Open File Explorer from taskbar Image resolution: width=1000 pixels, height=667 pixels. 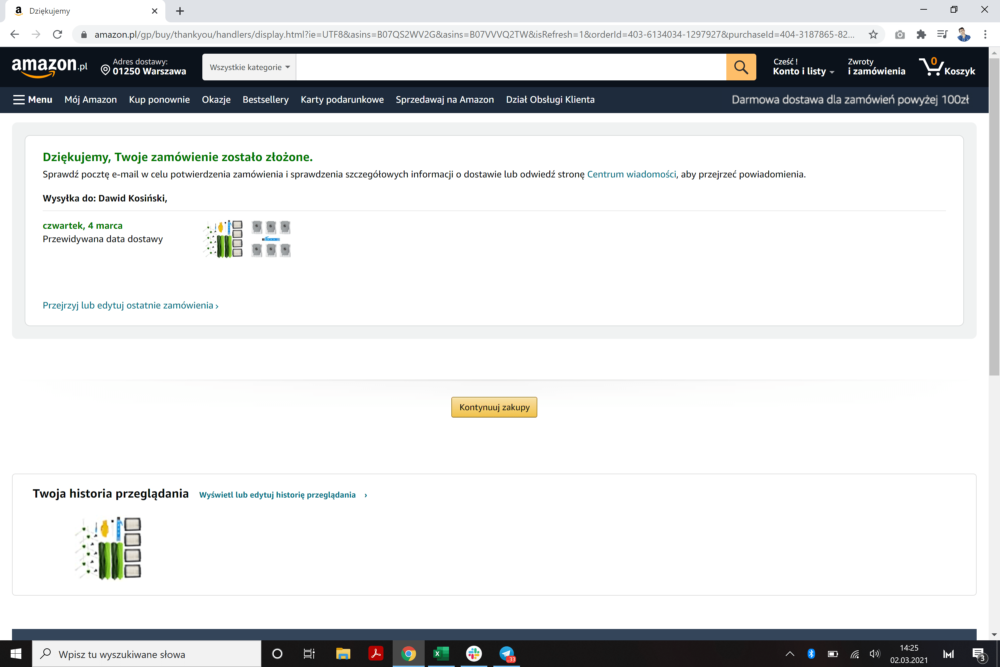(343, 654)
